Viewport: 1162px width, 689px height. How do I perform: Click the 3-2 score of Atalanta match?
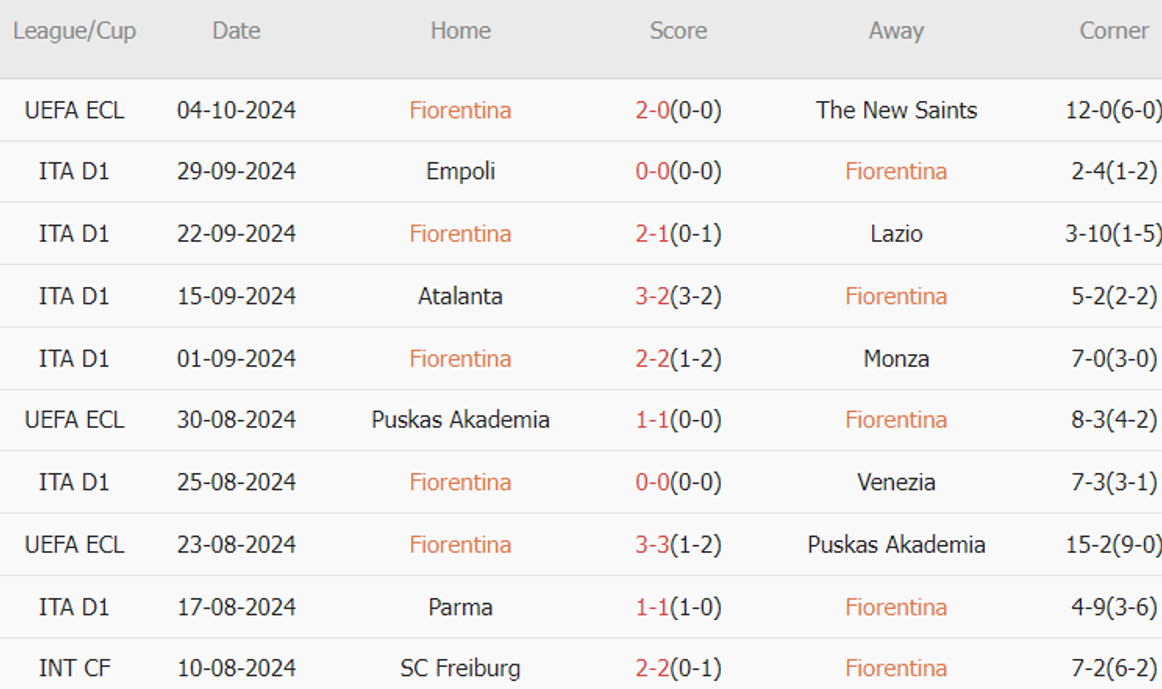coord(652,296)
